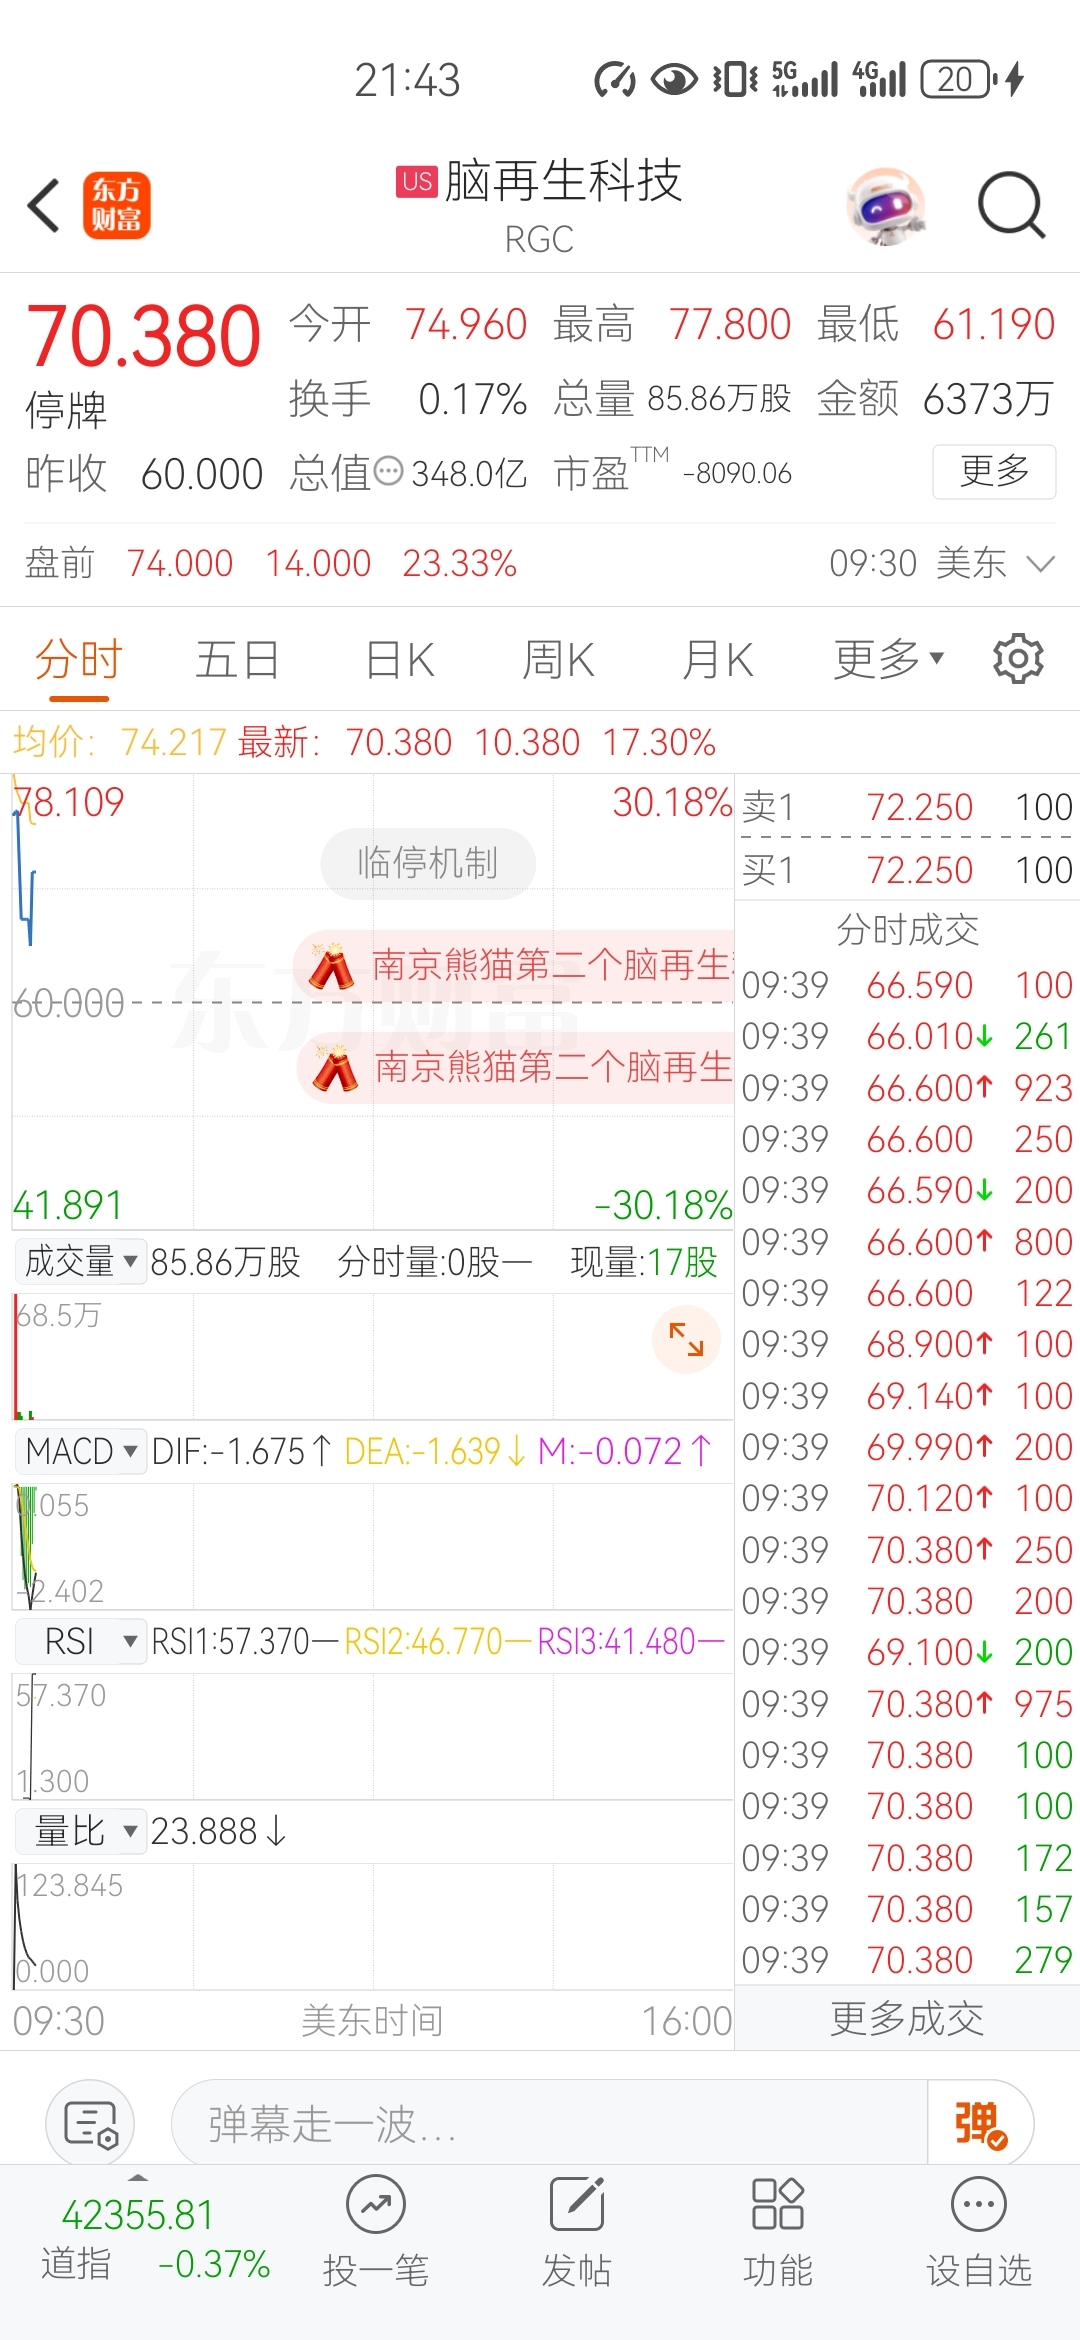1080x2340 pixels.
Task: Tap the 分时成交 header
Action: point(907,929)
